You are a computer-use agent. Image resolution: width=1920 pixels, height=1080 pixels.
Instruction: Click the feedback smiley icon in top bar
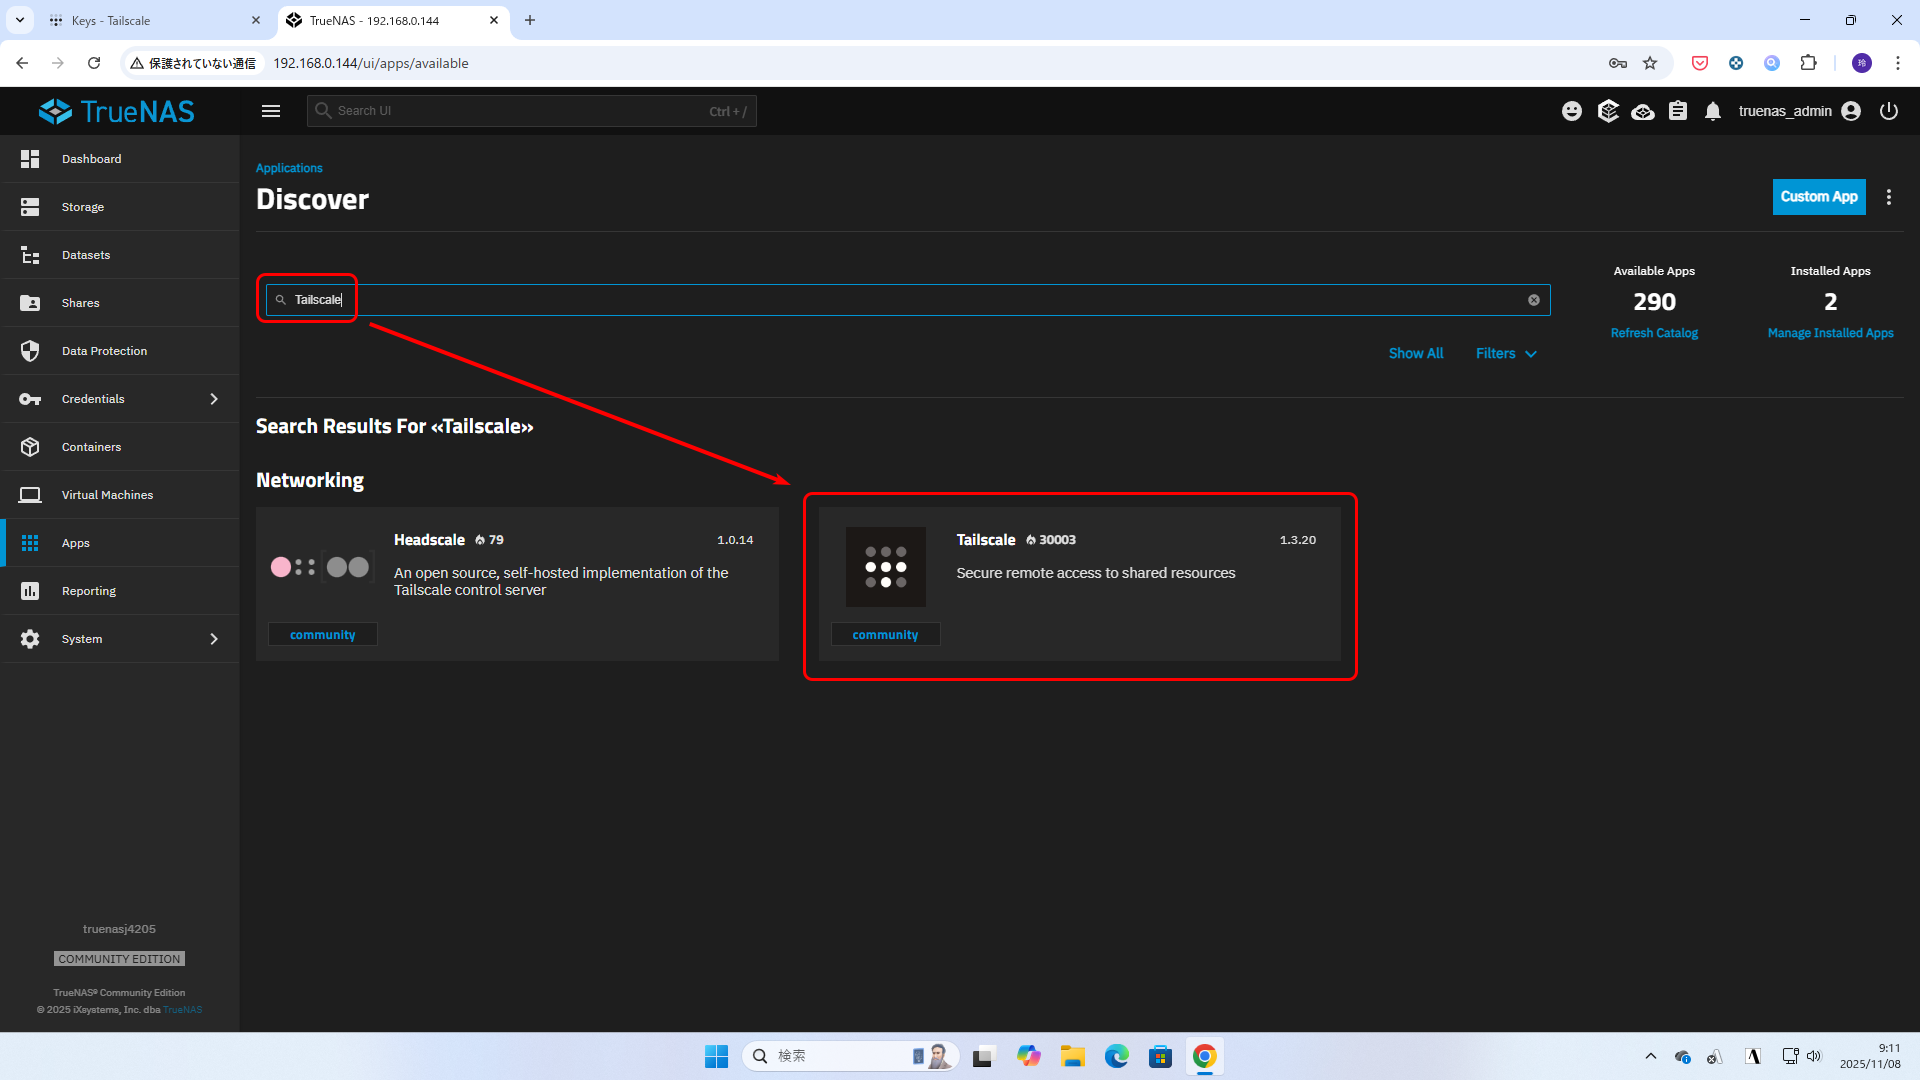1572,111
